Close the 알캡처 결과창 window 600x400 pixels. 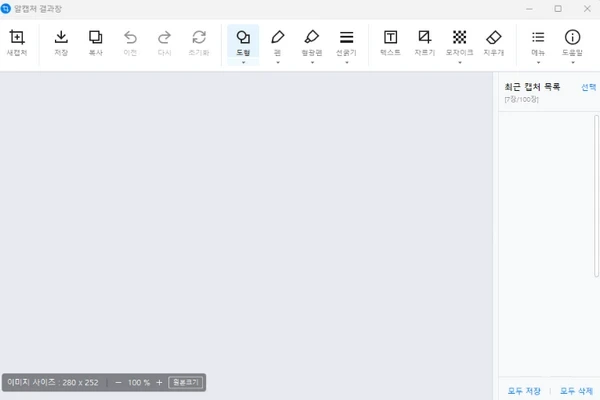pos(587,8)
